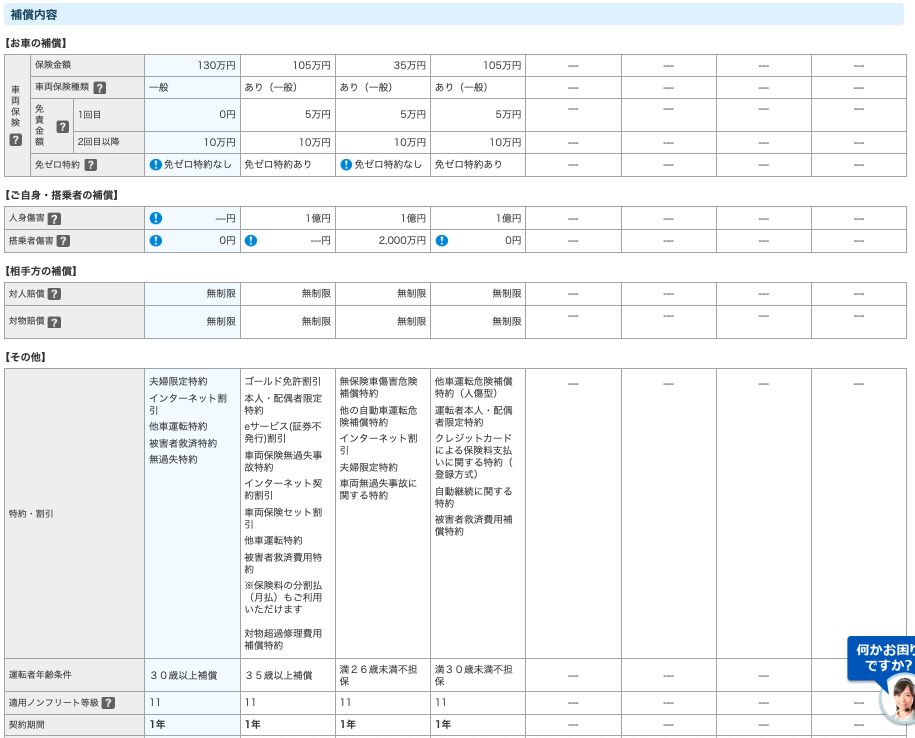Click info icon before third column's 免ゼロ特約なし
The width and height of the screenshot is (915, 738).
346,165
